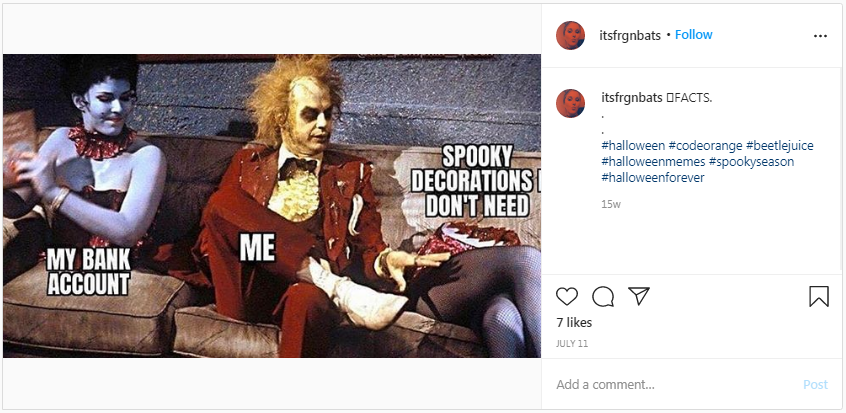846x413 pixels.
Task: Share post via paper plane icon
Action: [x=639, y=296]
